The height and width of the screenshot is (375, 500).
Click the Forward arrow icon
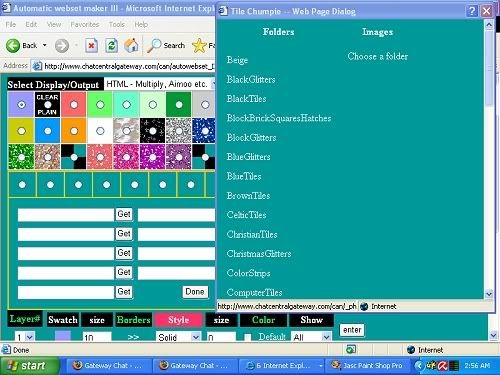pos(62,46)
